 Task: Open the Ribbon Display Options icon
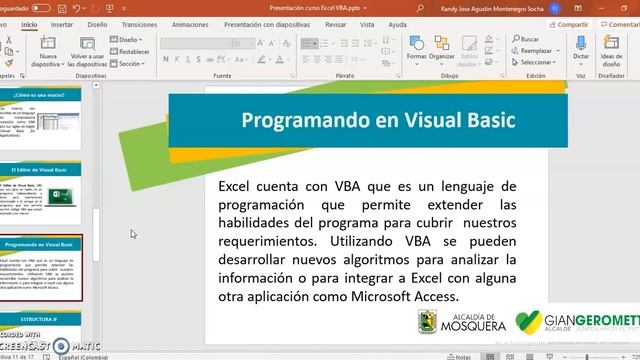click(578, 8)
